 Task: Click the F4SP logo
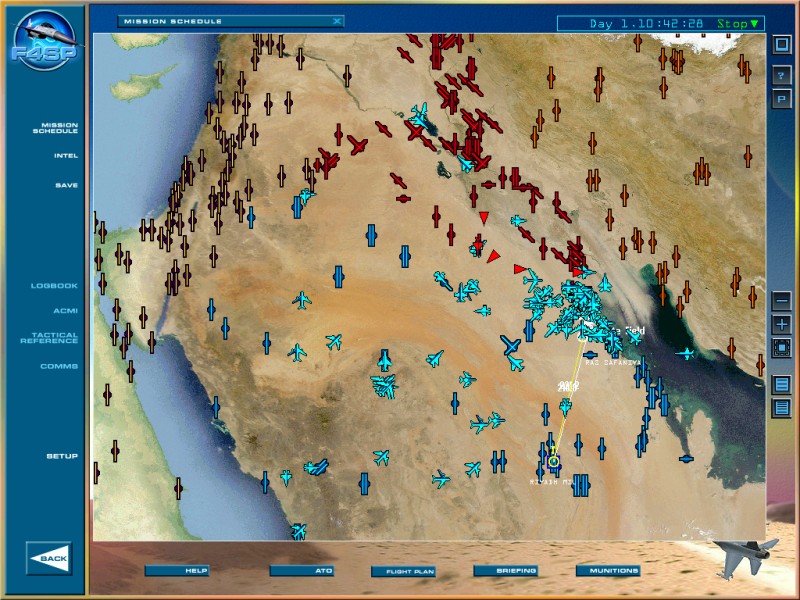44,41
